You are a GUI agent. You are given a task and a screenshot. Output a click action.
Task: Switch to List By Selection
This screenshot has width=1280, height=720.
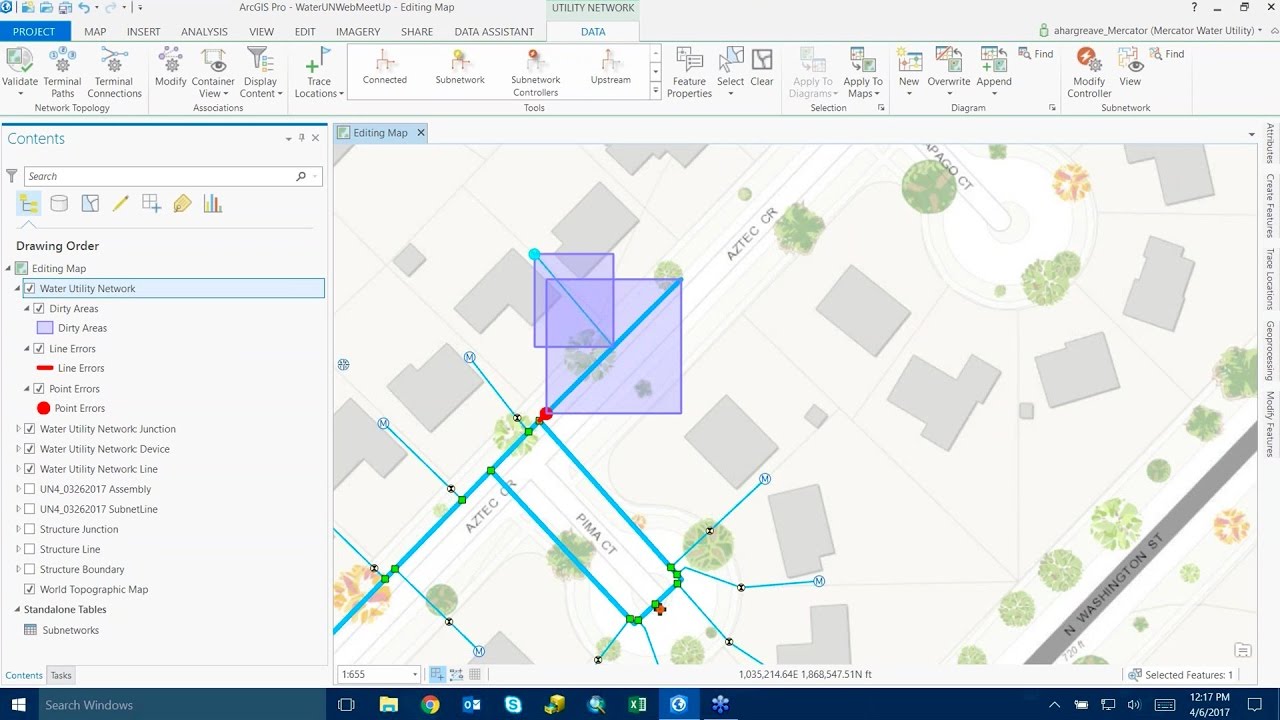click(x=90, y=204)
